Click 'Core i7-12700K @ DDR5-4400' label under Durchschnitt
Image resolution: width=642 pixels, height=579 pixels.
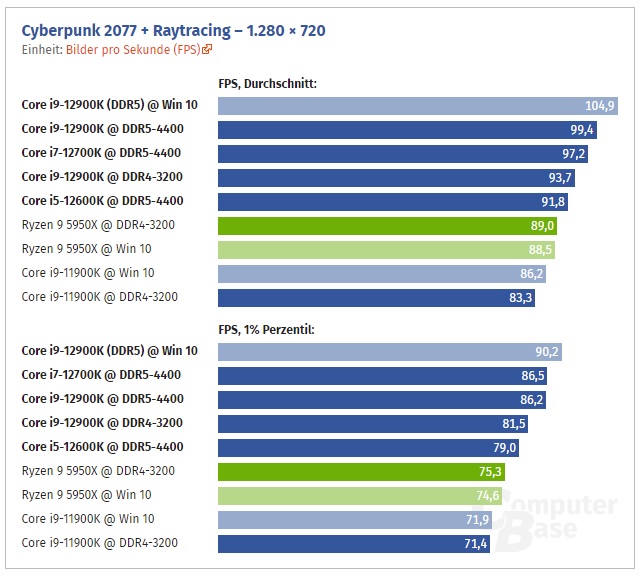point(101,153)
